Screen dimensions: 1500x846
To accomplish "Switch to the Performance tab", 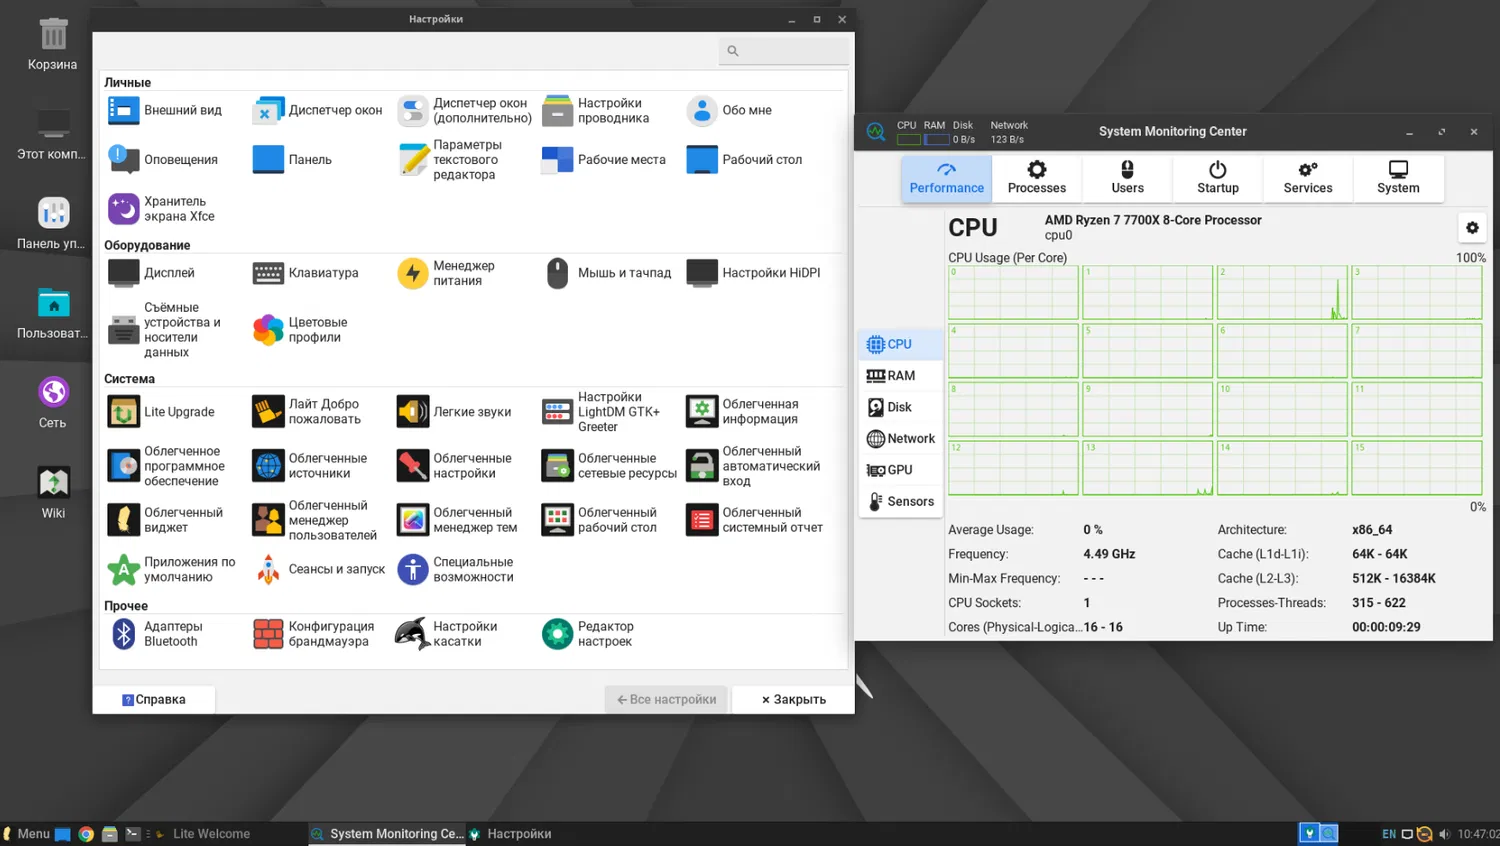I will (947, 178).
